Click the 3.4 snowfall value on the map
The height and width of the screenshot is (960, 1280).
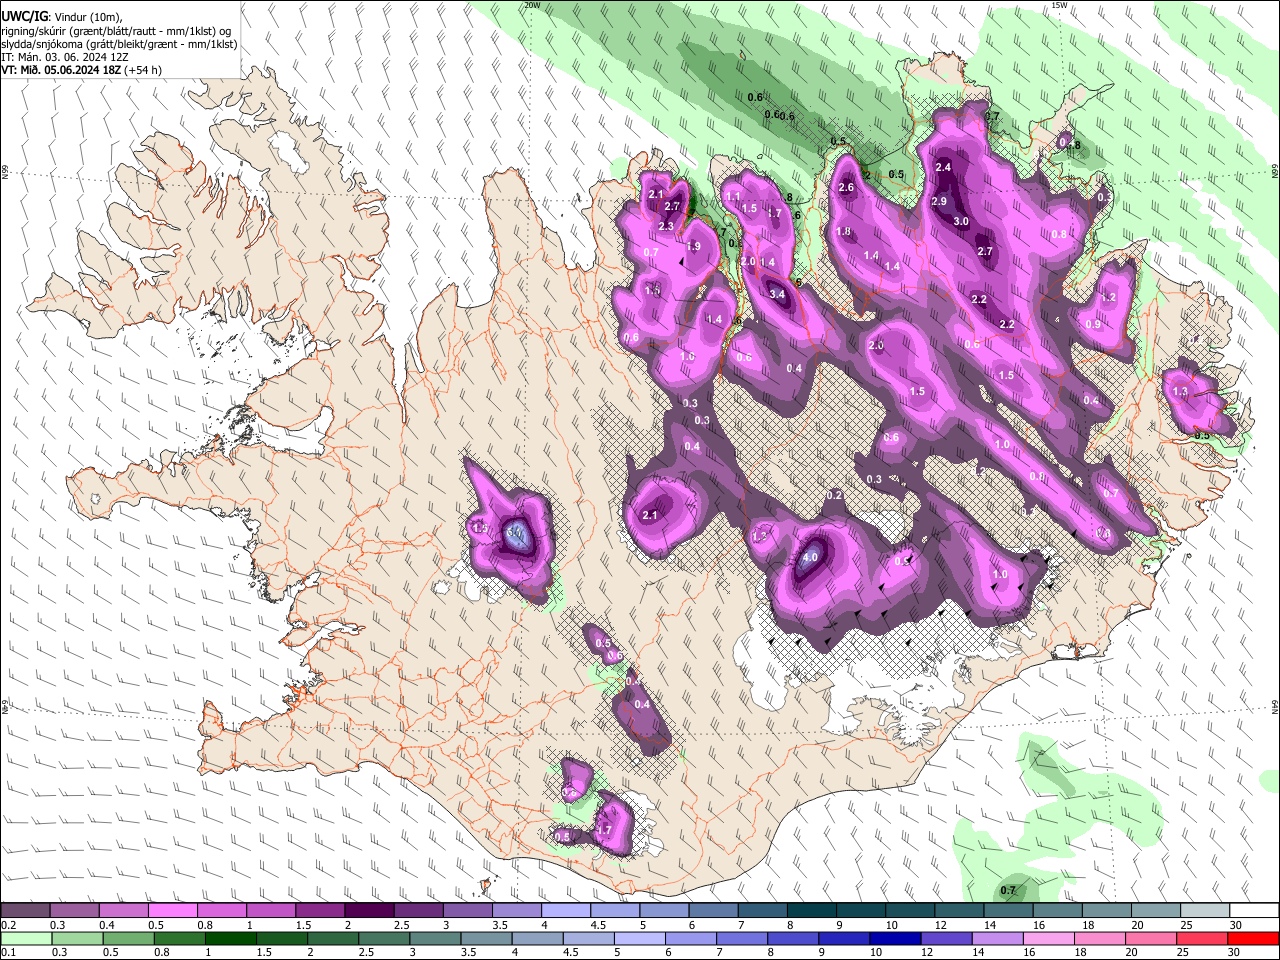[x=778, y=294]
